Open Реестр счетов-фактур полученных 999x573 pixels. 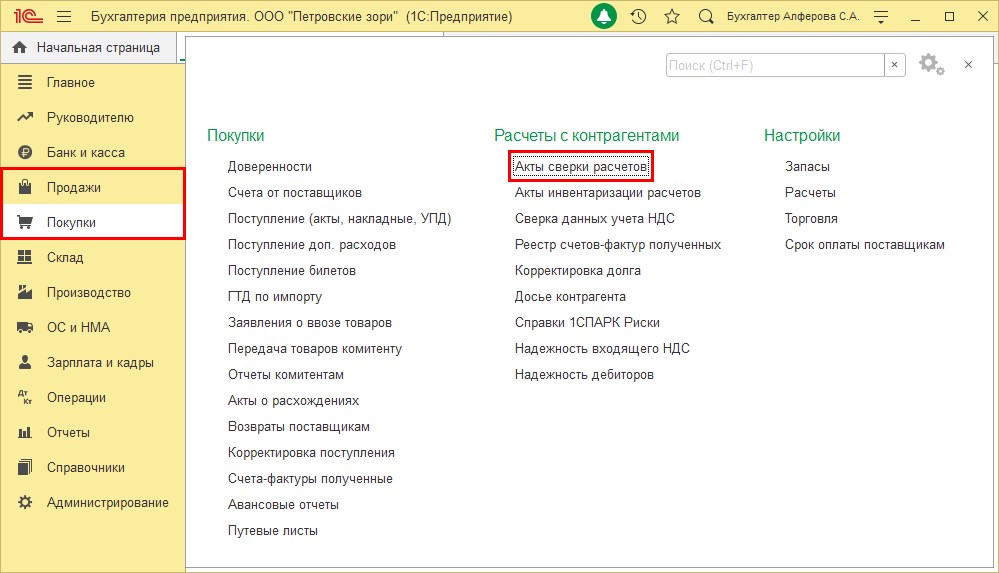tap(618, 245)
